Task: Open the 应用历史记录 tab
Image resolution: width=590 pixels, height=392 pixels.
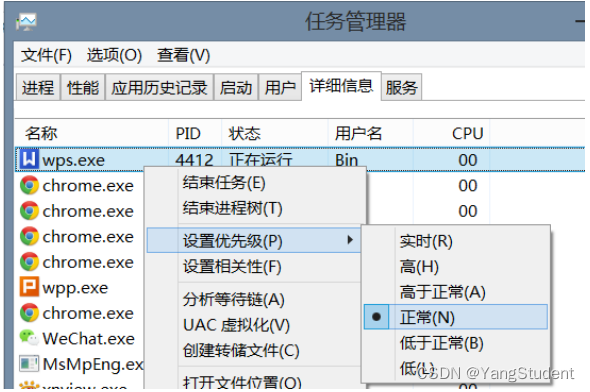Action: (159, 87)
